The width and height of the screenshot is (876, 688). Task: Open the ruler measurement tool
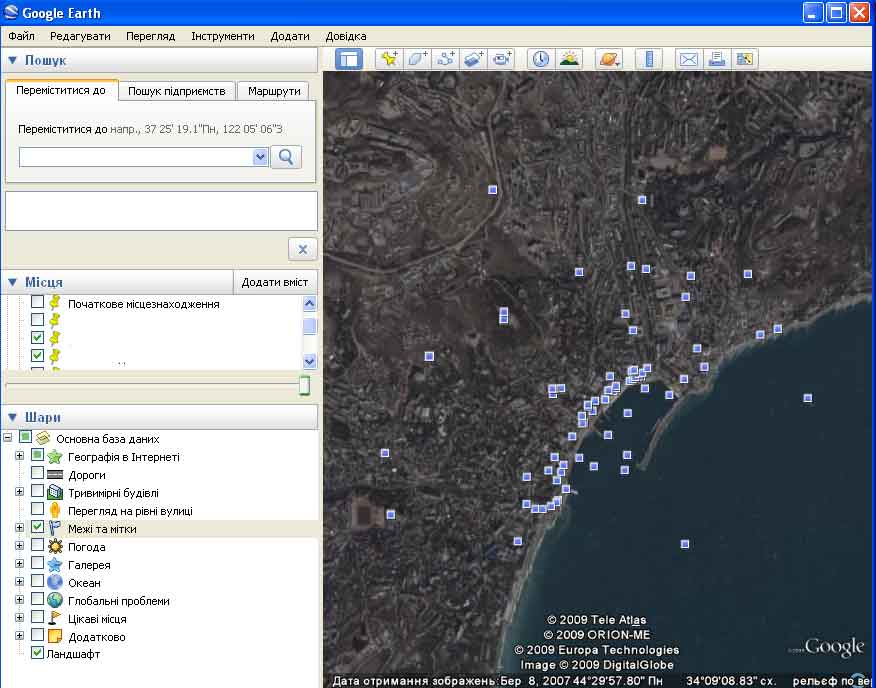pos(649,59)
